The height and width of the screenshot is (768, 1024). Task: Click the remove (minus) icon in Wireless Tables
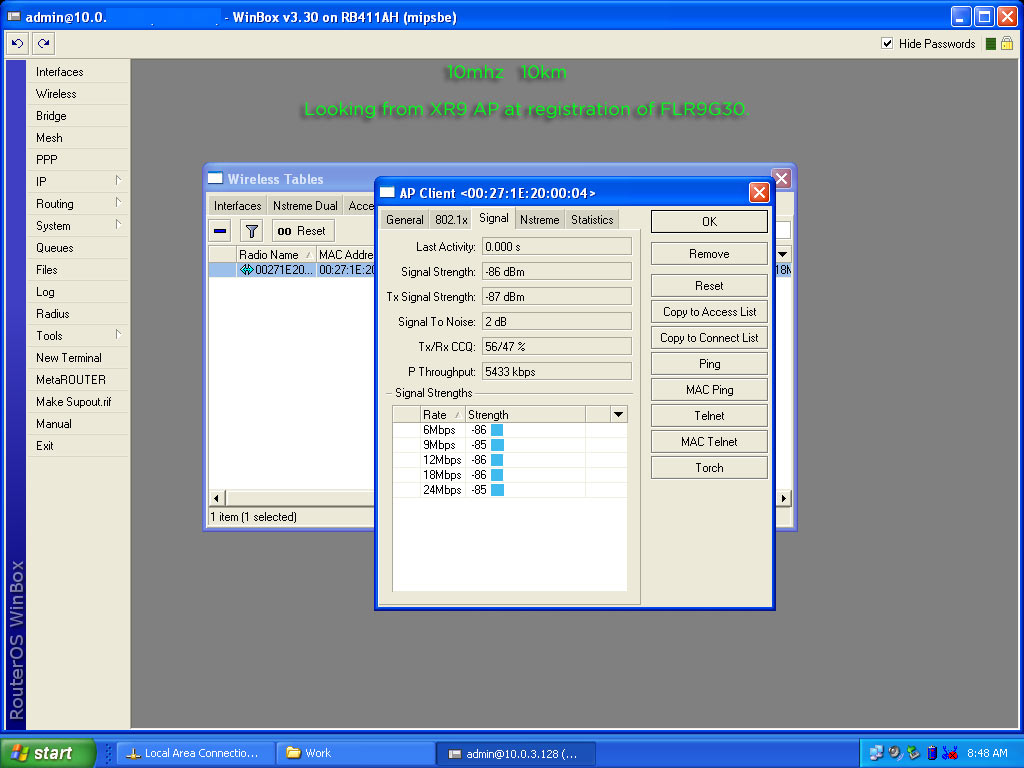220,231
